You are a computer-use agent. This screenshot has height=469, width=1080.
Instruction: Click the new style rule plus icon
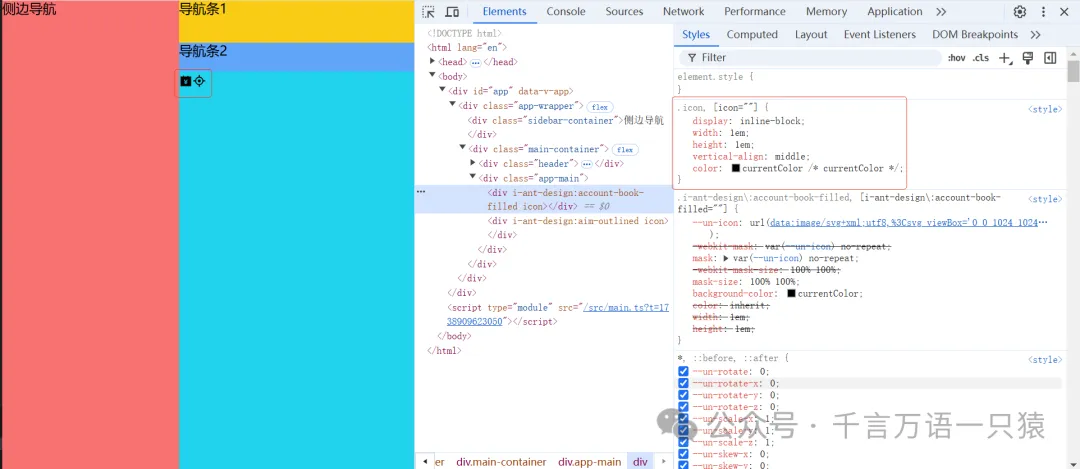click(x=1005, y=58)
